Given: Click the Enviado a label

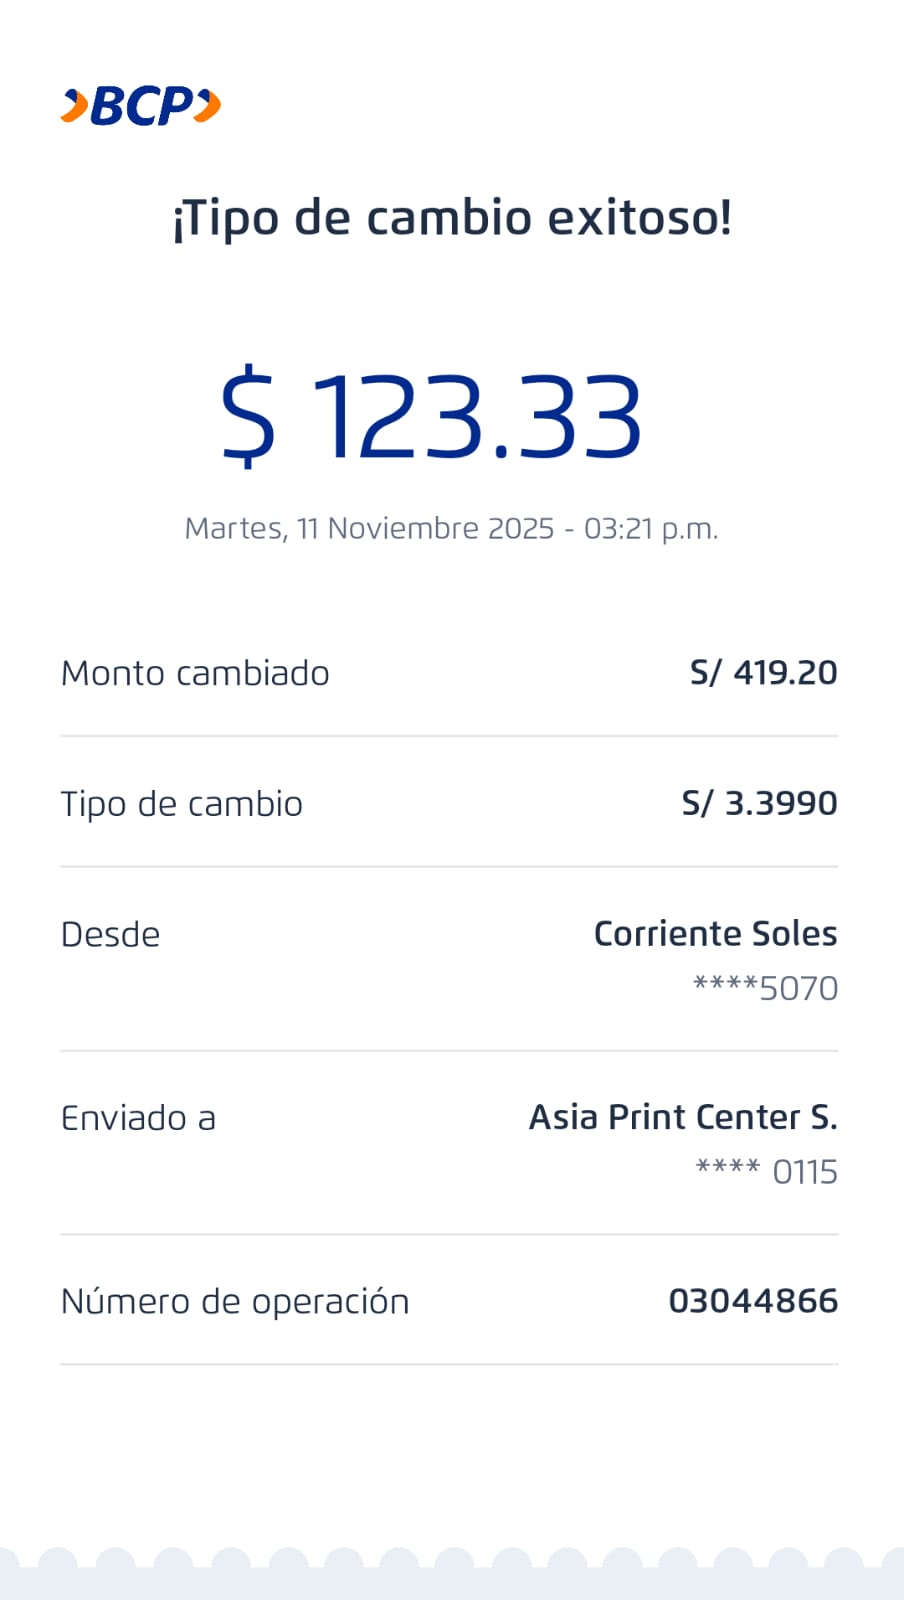Looking at the screenshot, I should [x=138, y=1118].
